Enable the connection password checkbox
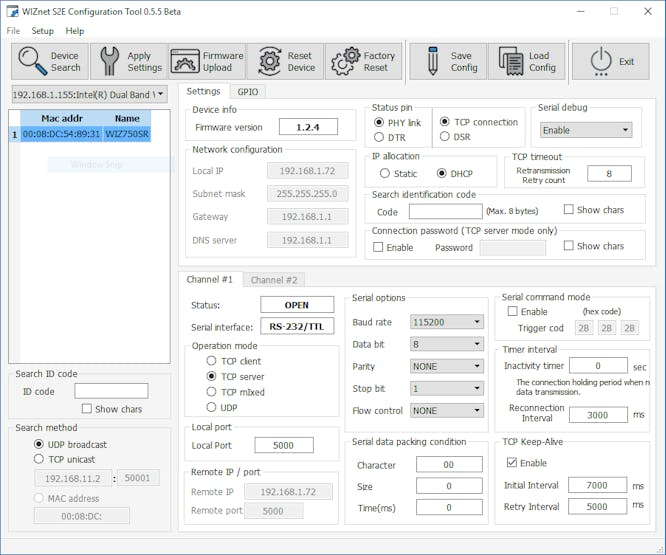This screenshot has height=555, width=666. (377, 247)
